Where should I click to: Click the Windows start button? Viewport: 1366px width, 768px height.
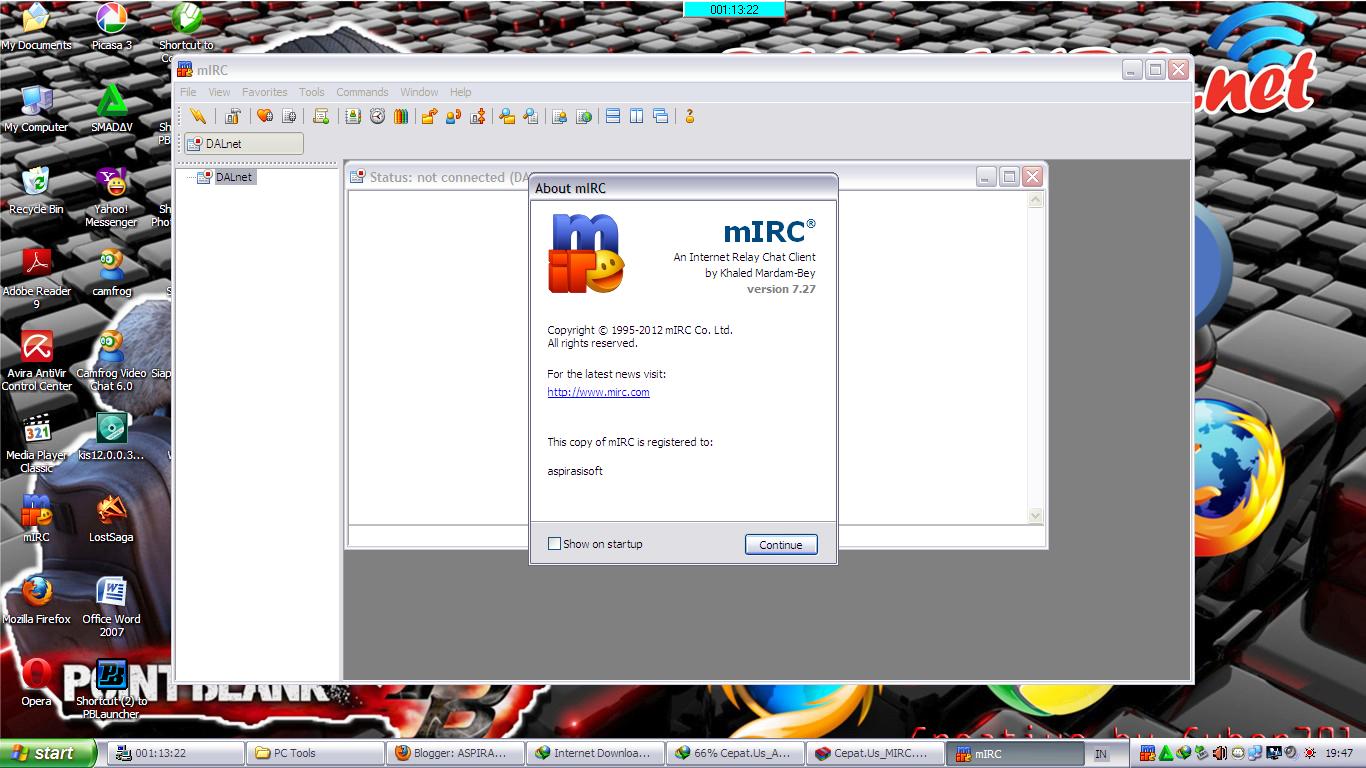(48, 753)
